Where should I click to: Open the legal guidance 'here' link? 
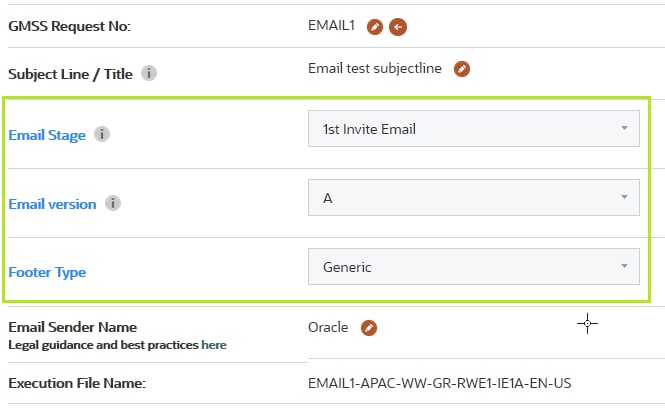[x=214, y=345]
